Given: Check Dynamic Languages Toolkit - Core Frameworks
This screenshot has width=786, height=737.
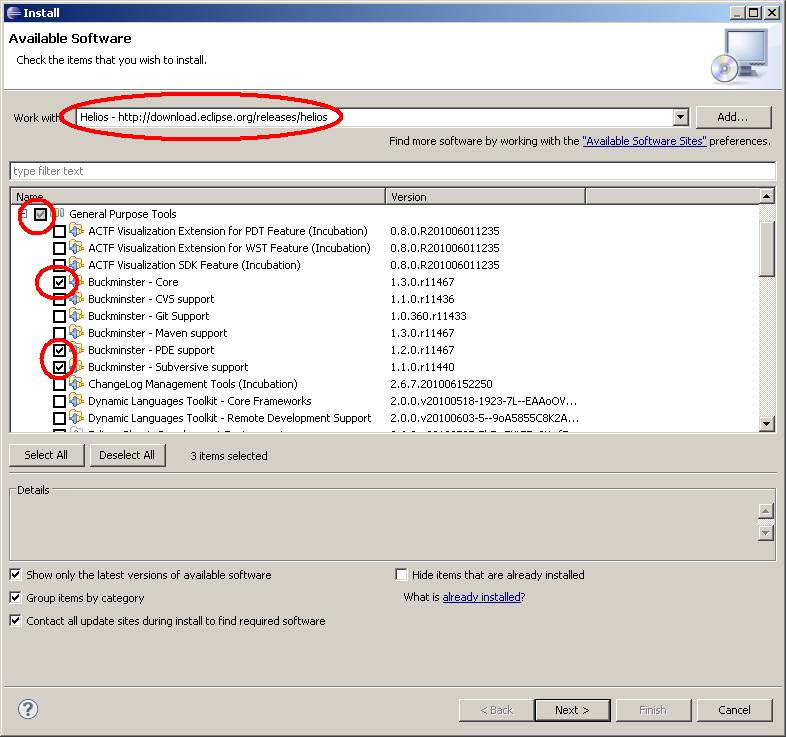Looking at the screenshot, I should point(59,402).
